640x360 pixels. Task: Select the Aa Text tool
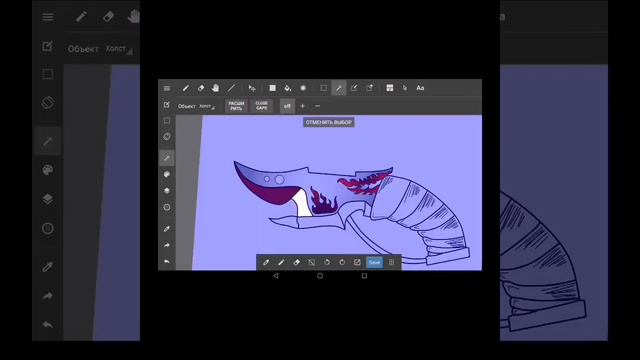click(420, 88)
